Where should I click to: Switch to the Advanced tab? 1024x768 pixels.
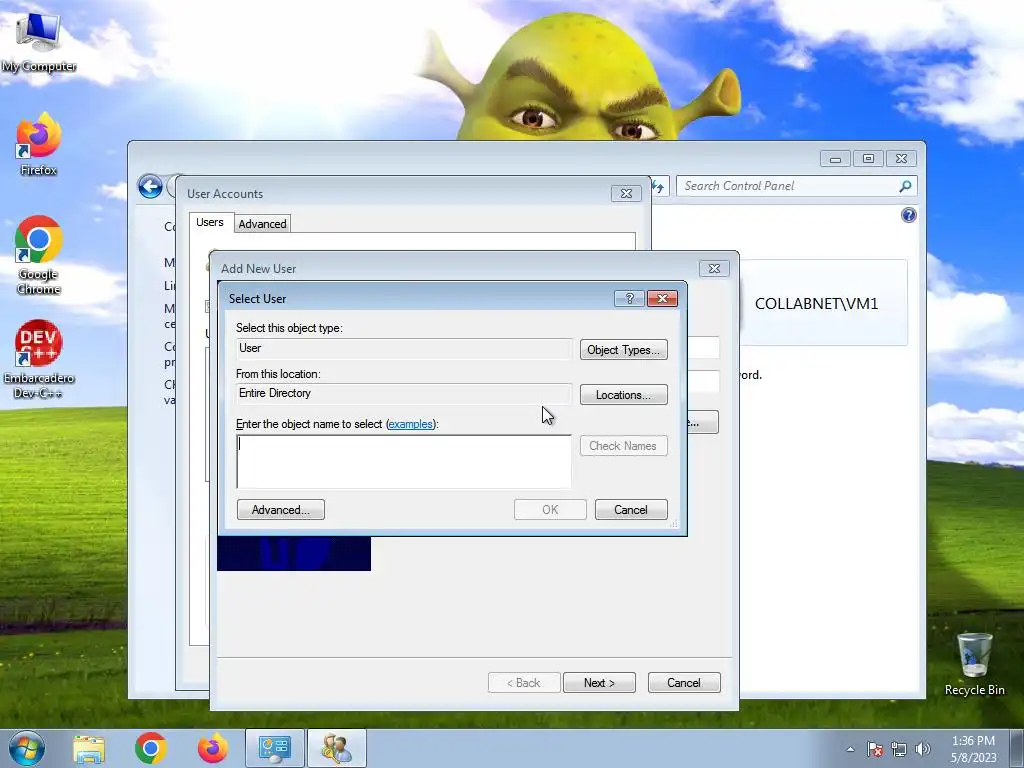(262, 223)
